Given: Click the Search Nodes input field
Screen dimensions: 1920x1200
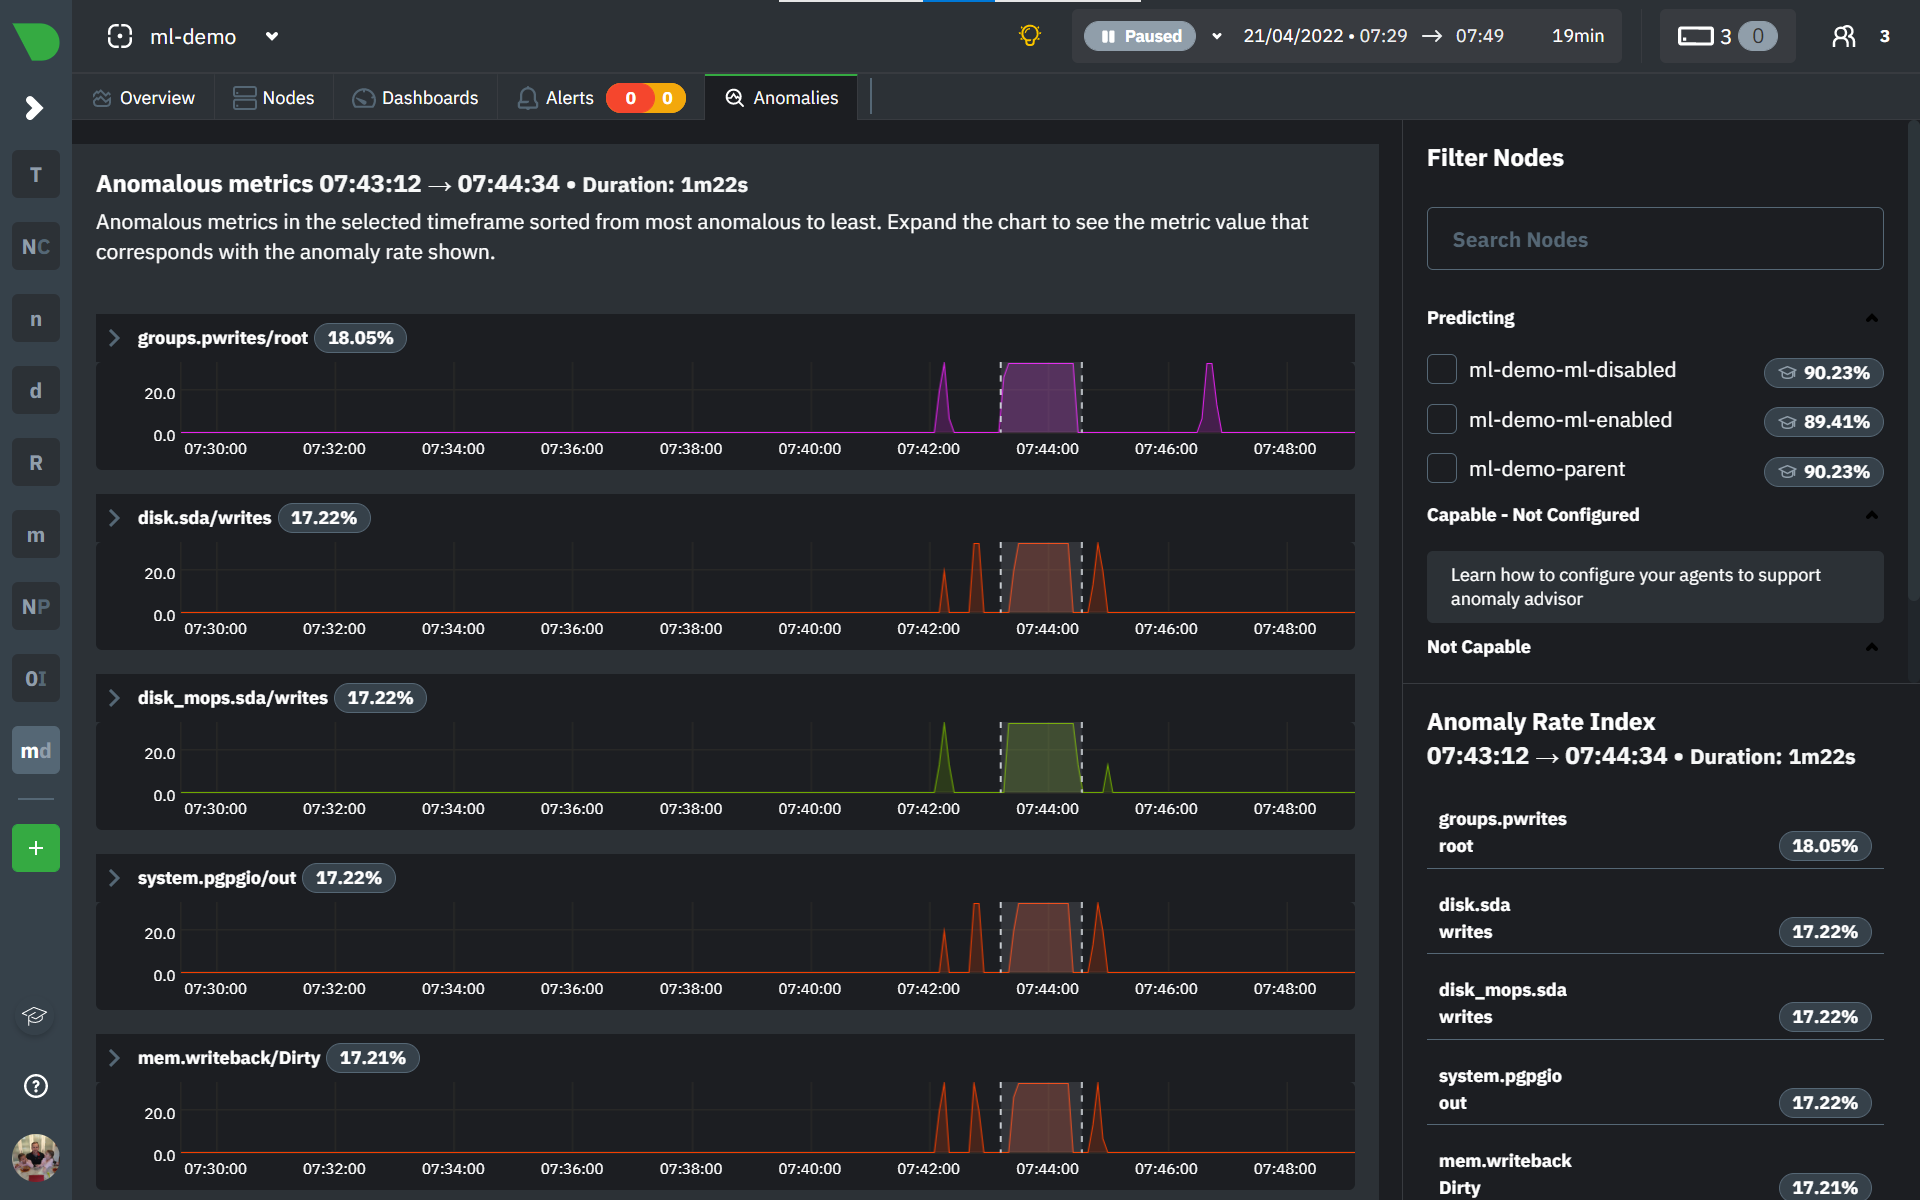Looking at the screenshot, I should pyautogui.click(x=1655, y=239).
